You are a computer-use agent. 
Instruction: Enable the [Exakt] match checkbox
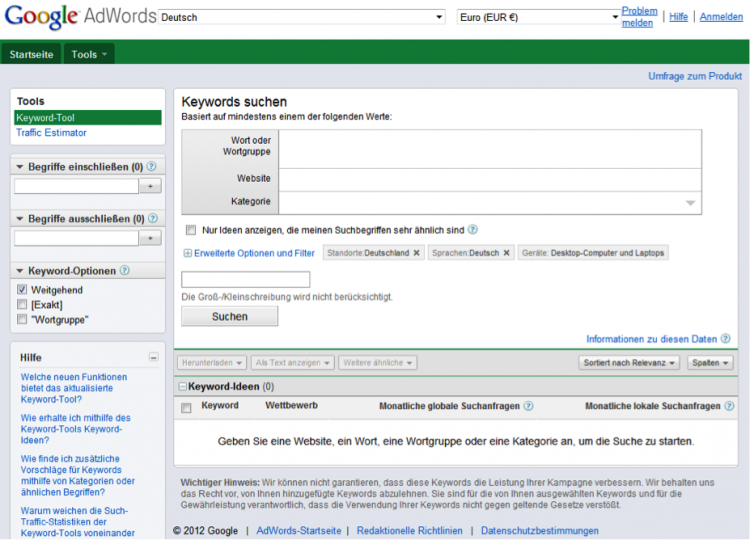click(22, 304)
